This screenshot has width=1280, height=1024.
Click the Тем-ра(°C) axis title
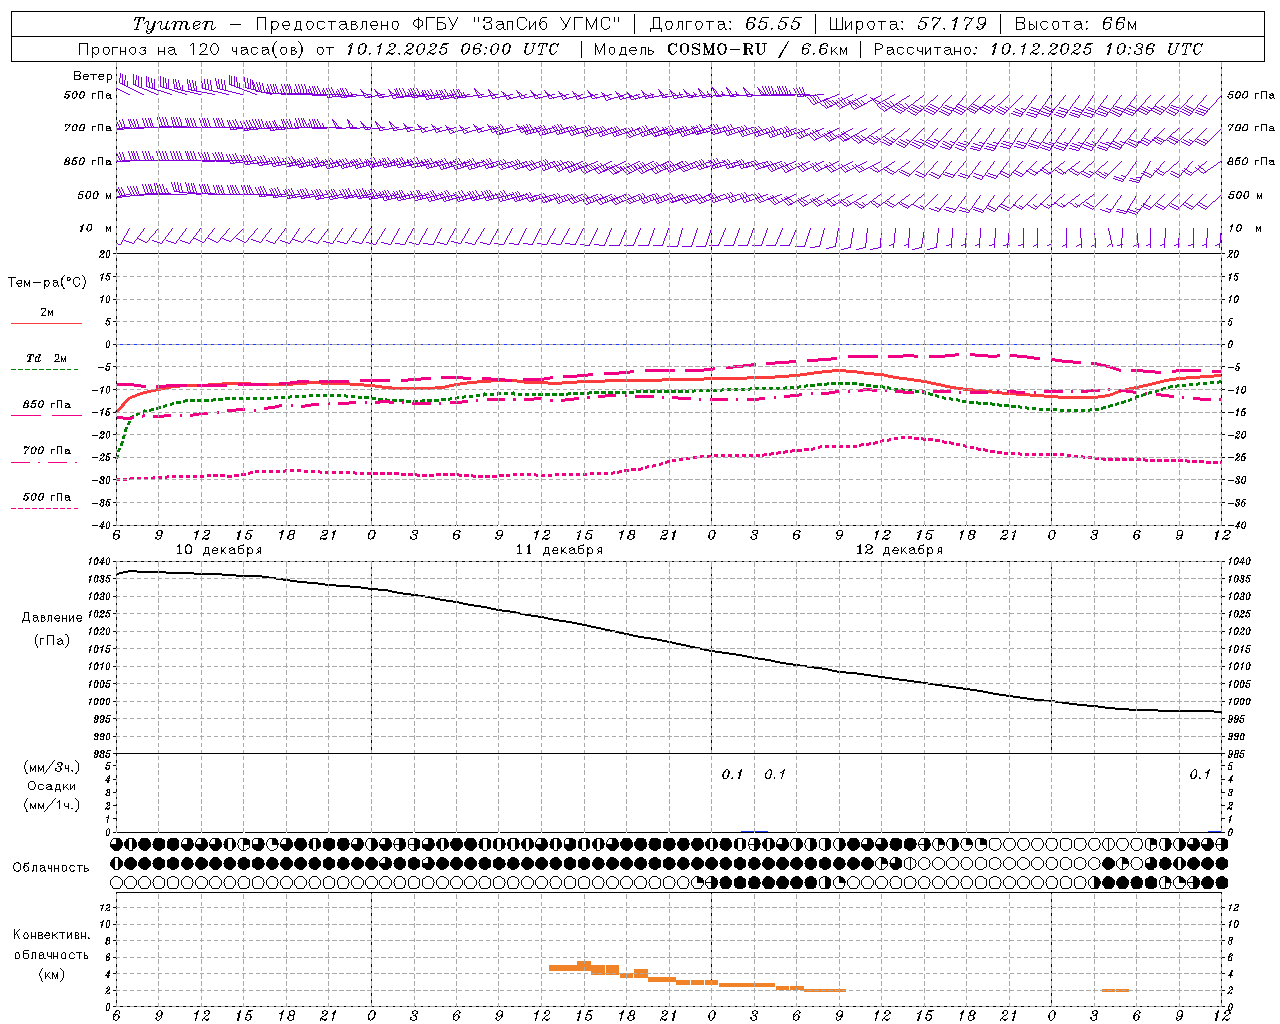click(47, 283)
